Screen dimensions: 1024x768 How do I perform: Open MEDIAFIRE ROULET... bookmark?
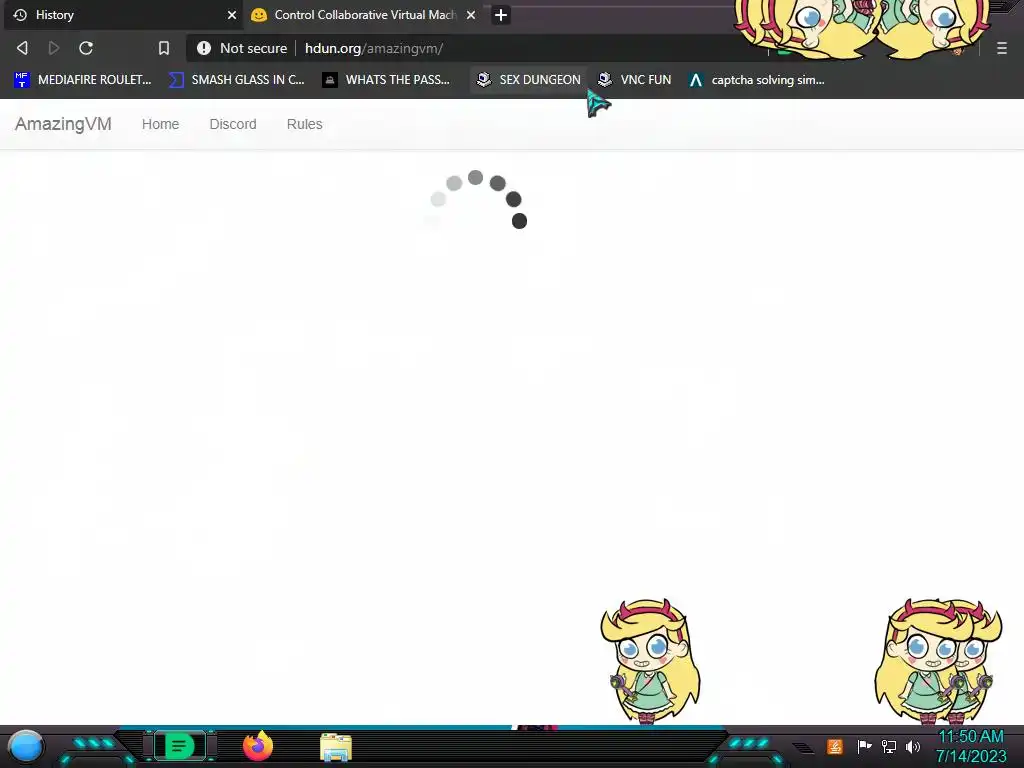83,80
